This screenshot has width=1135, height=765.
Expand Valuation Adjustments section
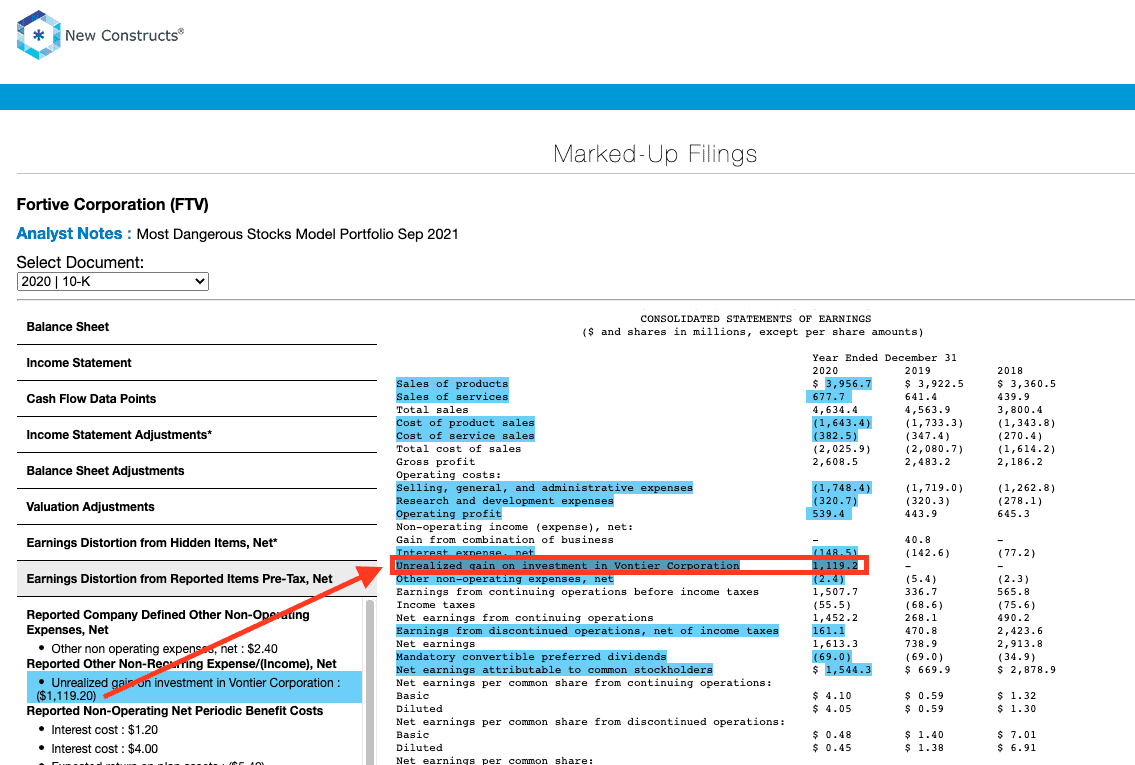click(197, 507)
